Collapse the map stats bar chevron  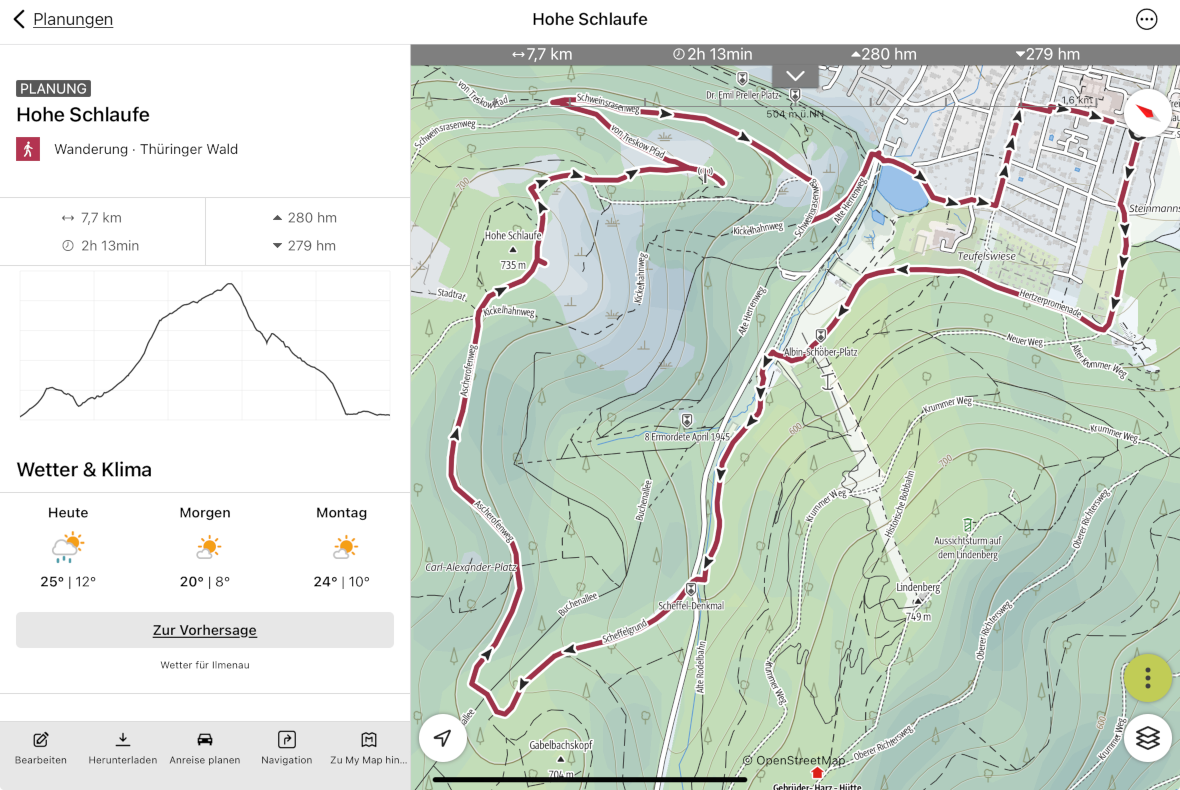tap(795, 76)
